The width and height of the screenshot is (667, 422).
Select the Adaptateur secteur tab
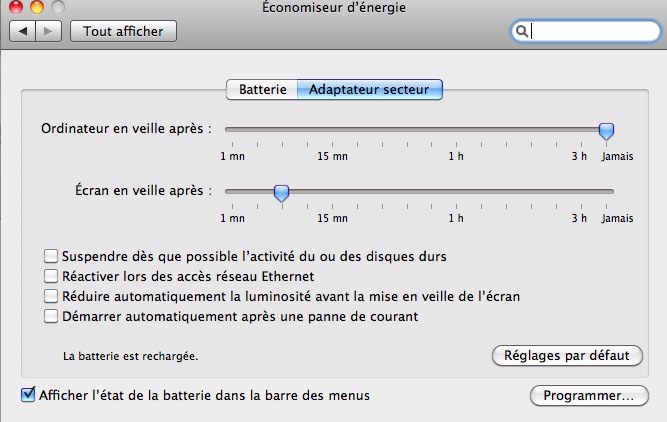pyautogui.click(x=369, y=89)
